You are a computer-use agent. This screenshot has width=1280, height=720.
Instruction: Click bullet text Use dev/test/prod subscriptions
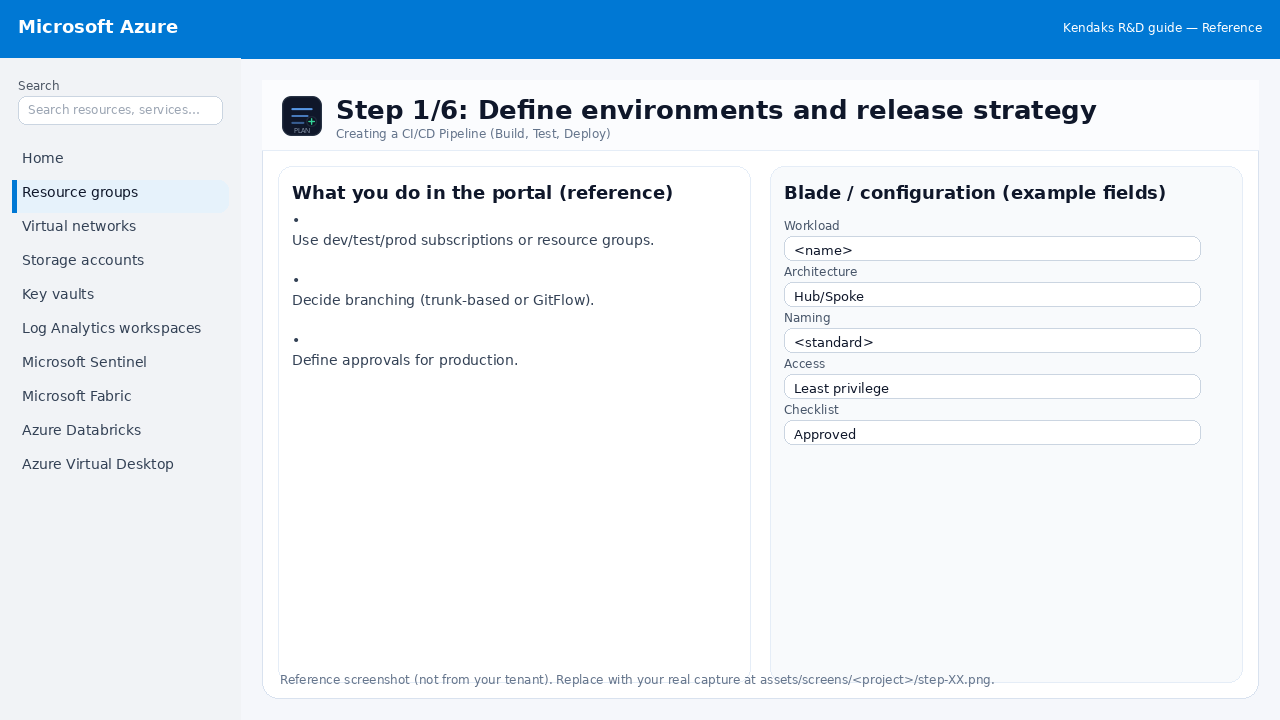(x=473, y=240)
